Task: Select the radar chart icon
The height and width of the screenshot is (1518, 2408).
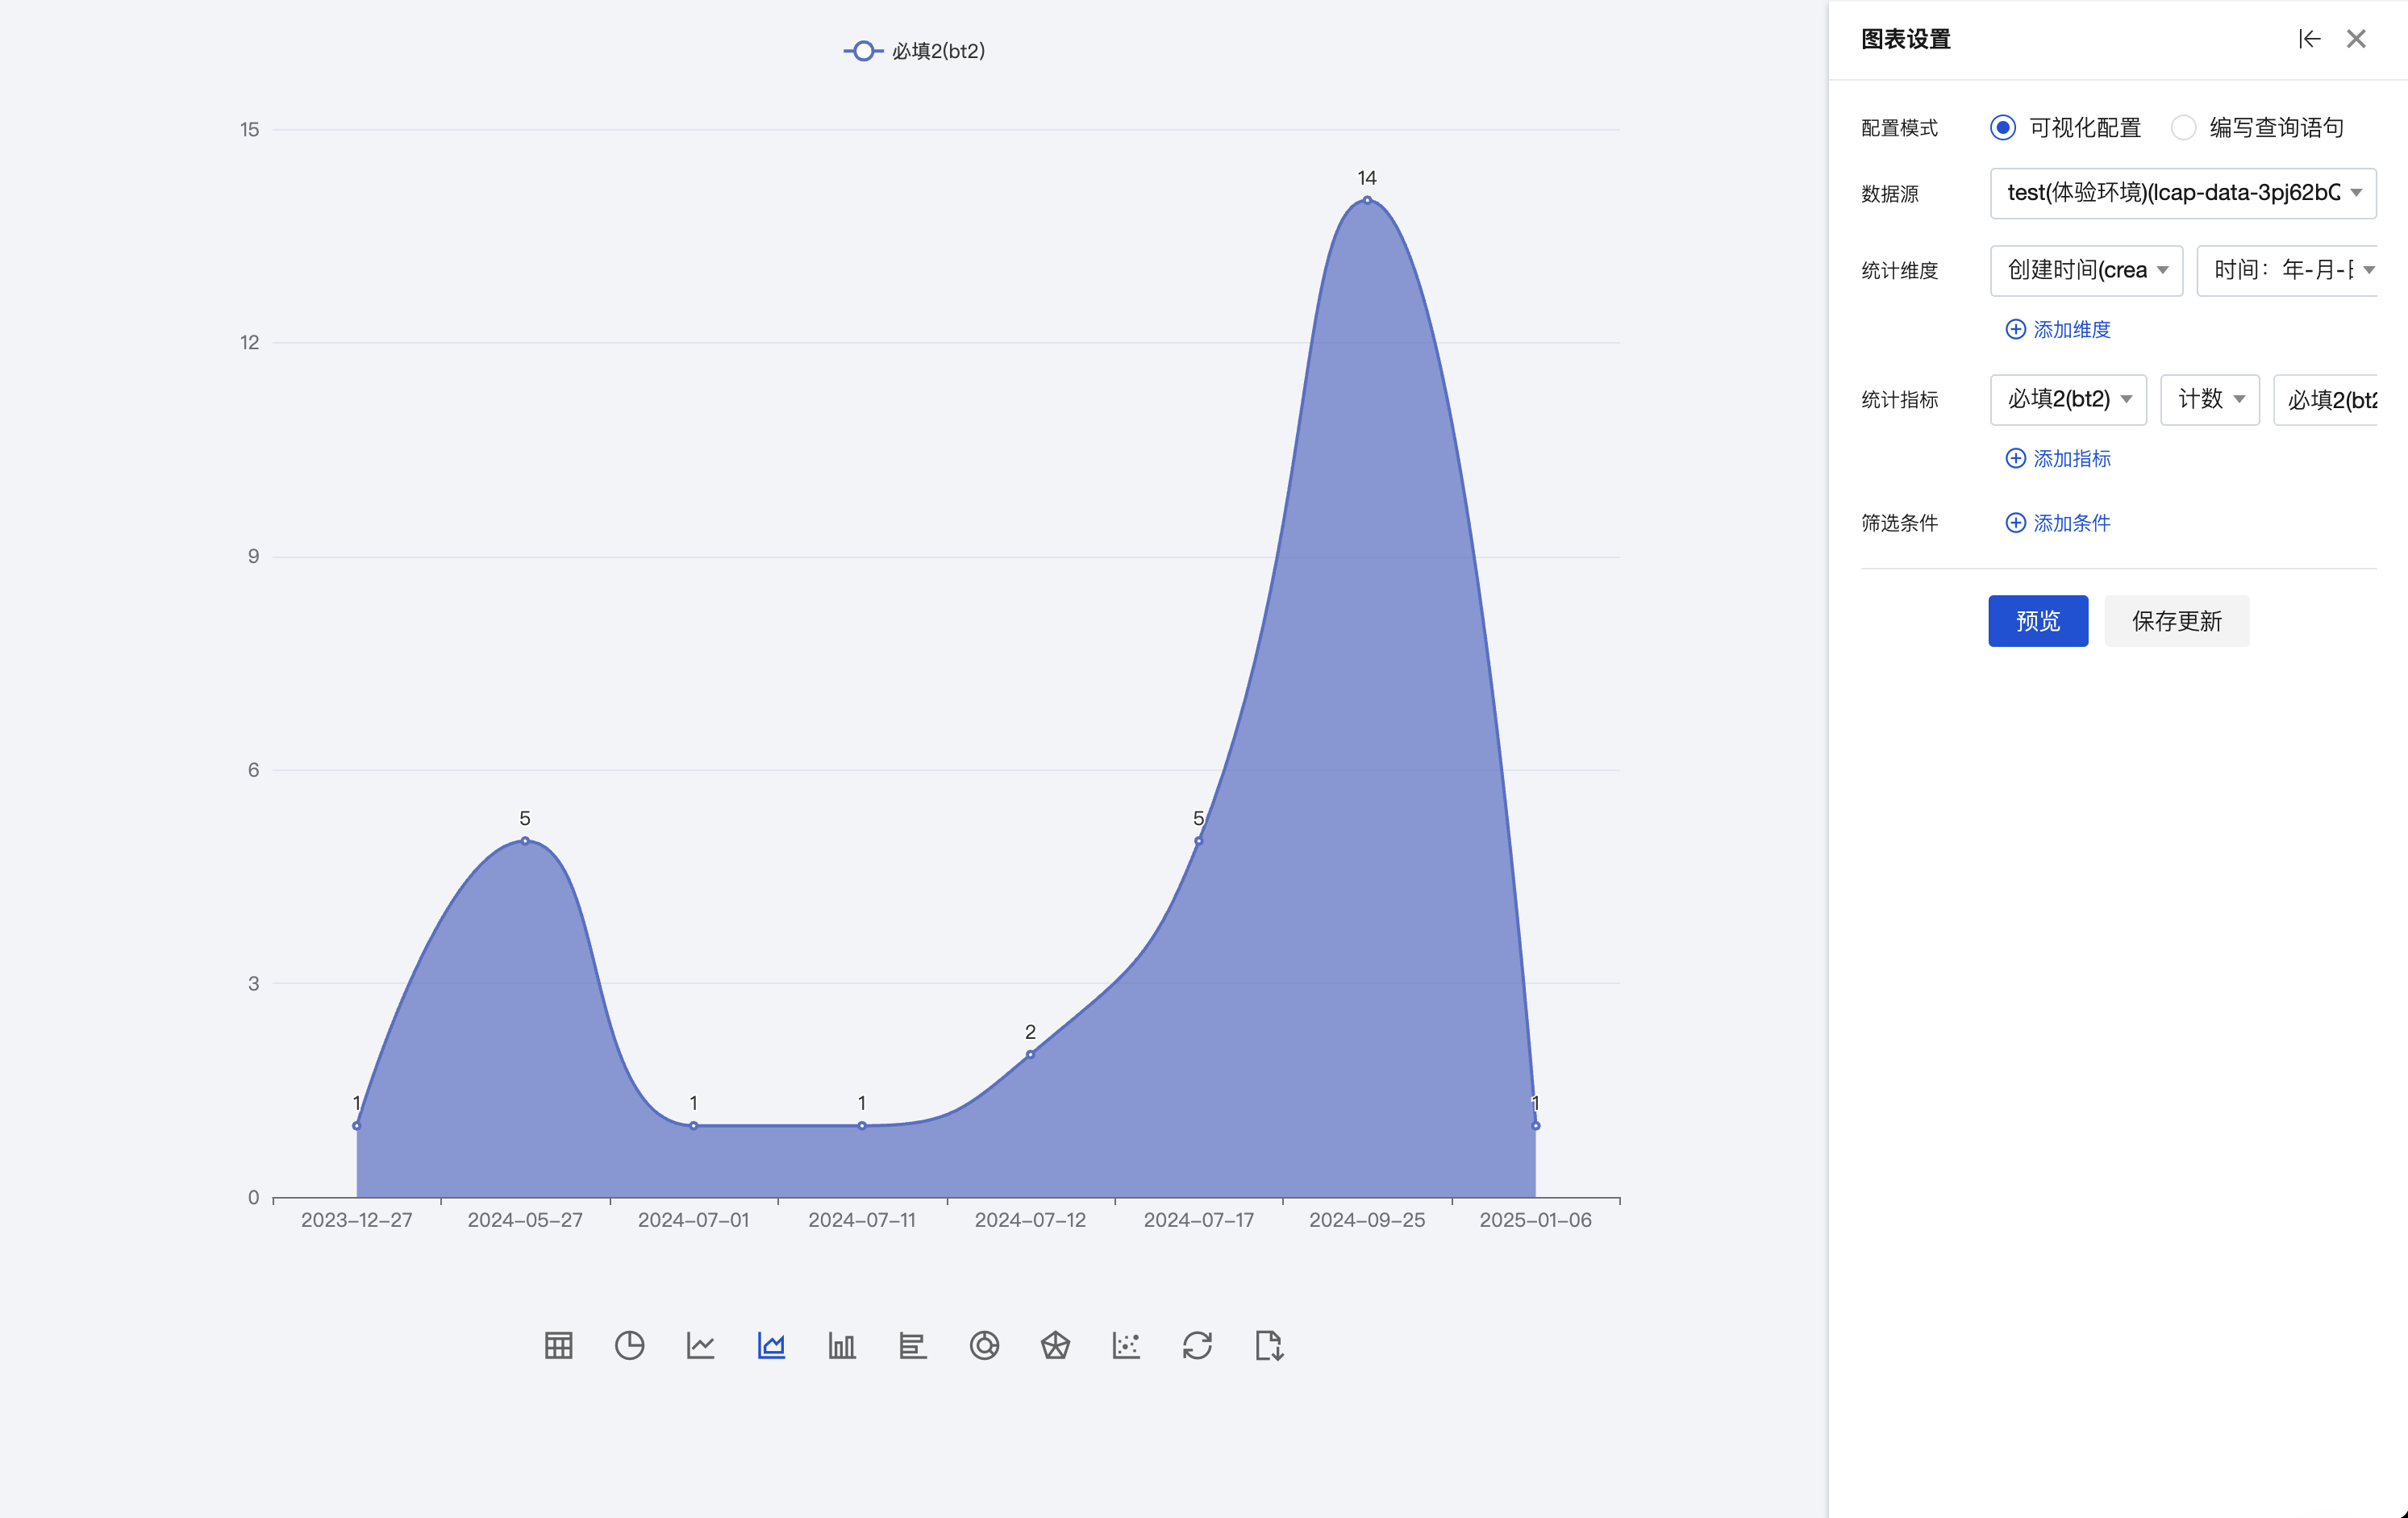Action: point(1055,1345)
